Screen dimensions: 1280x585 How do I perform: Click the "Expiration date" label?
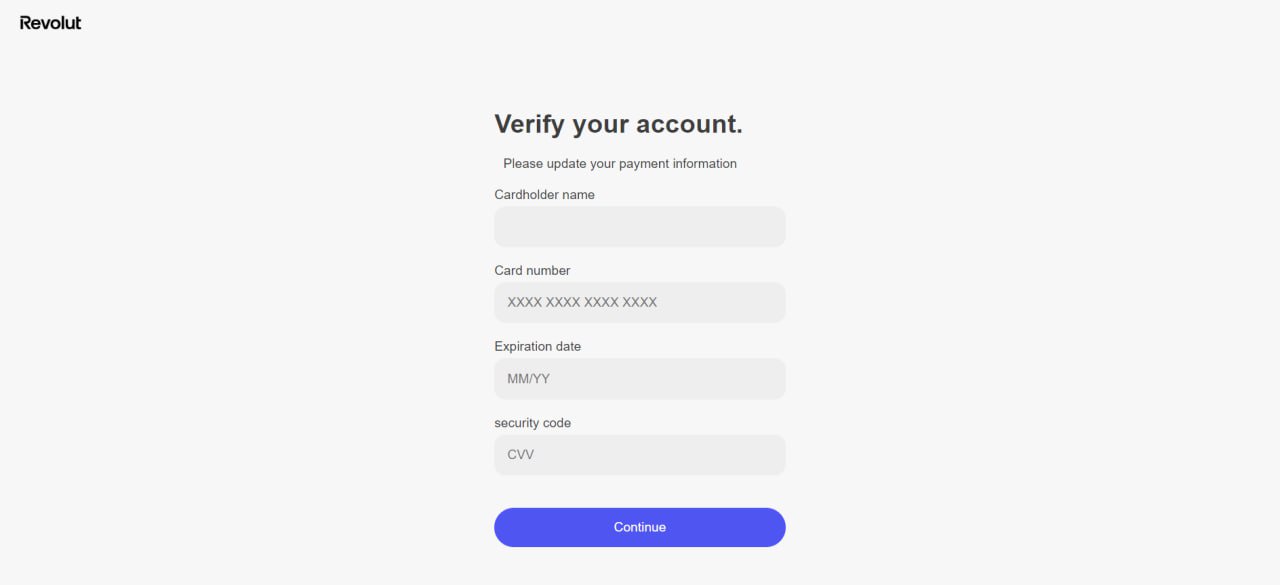(x=537, y=347)
